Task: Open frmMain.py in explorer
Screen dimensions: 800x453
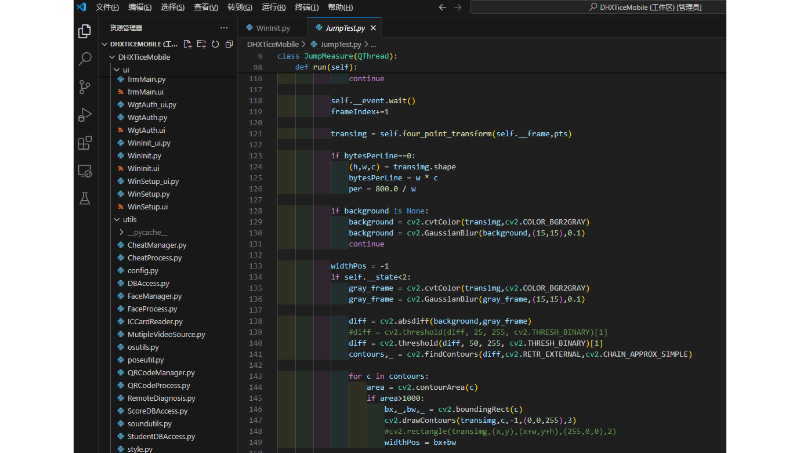Action: point(146,79)
